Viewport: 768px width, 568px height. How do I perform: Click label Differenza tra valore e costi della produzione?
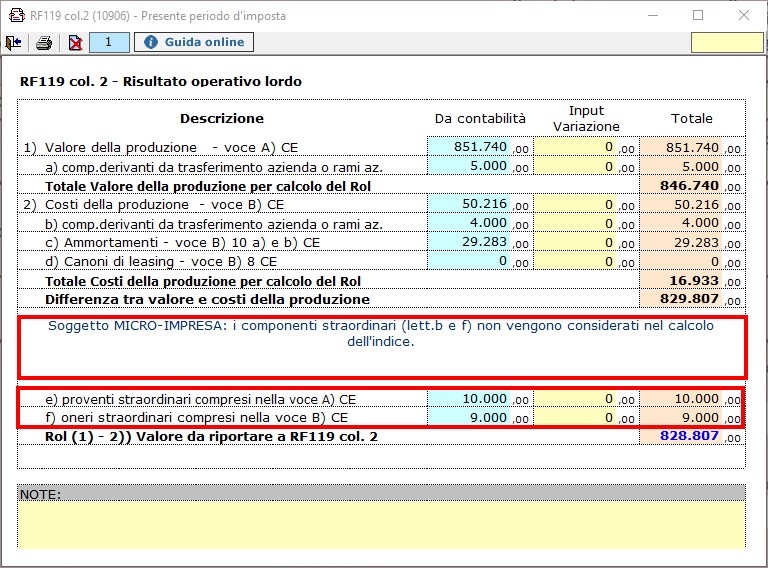[x=207, y=300]
